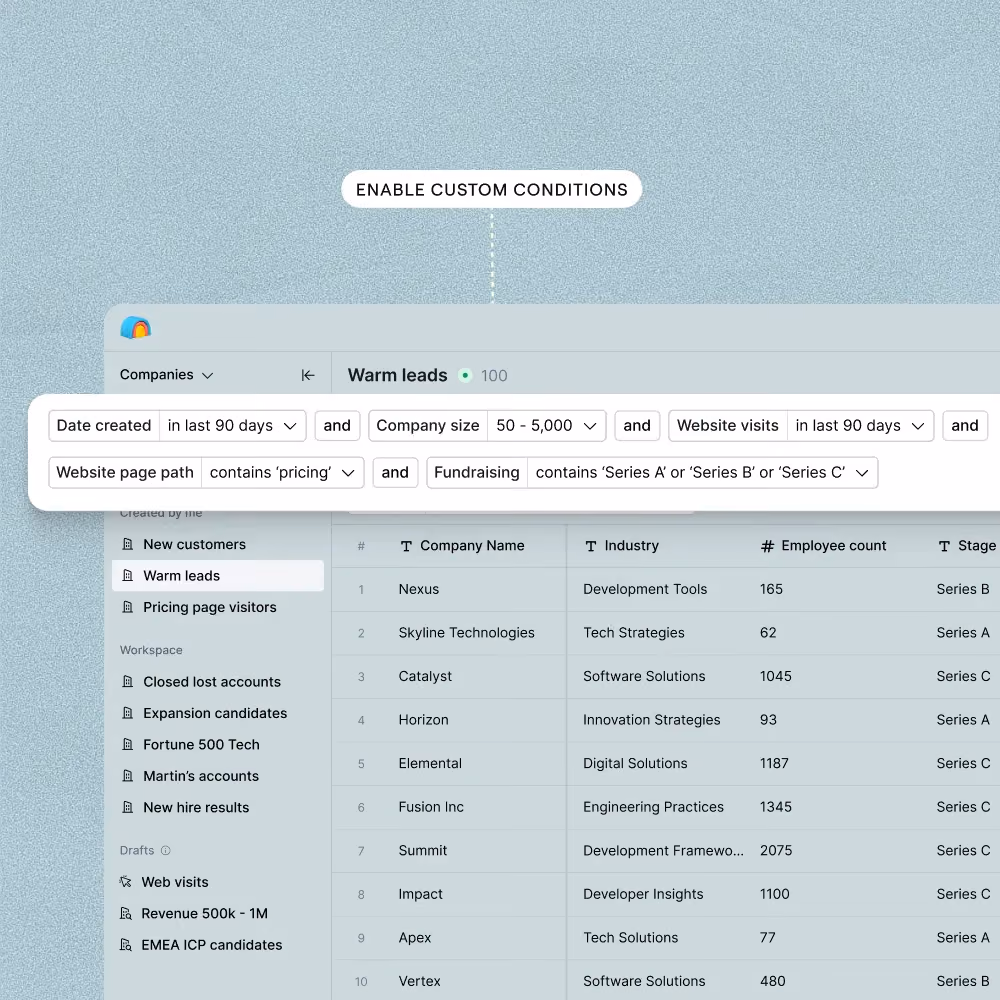Click the 'Nexus' company cell
Viewport: 1000px width, 1000px height.
point(418,589)
